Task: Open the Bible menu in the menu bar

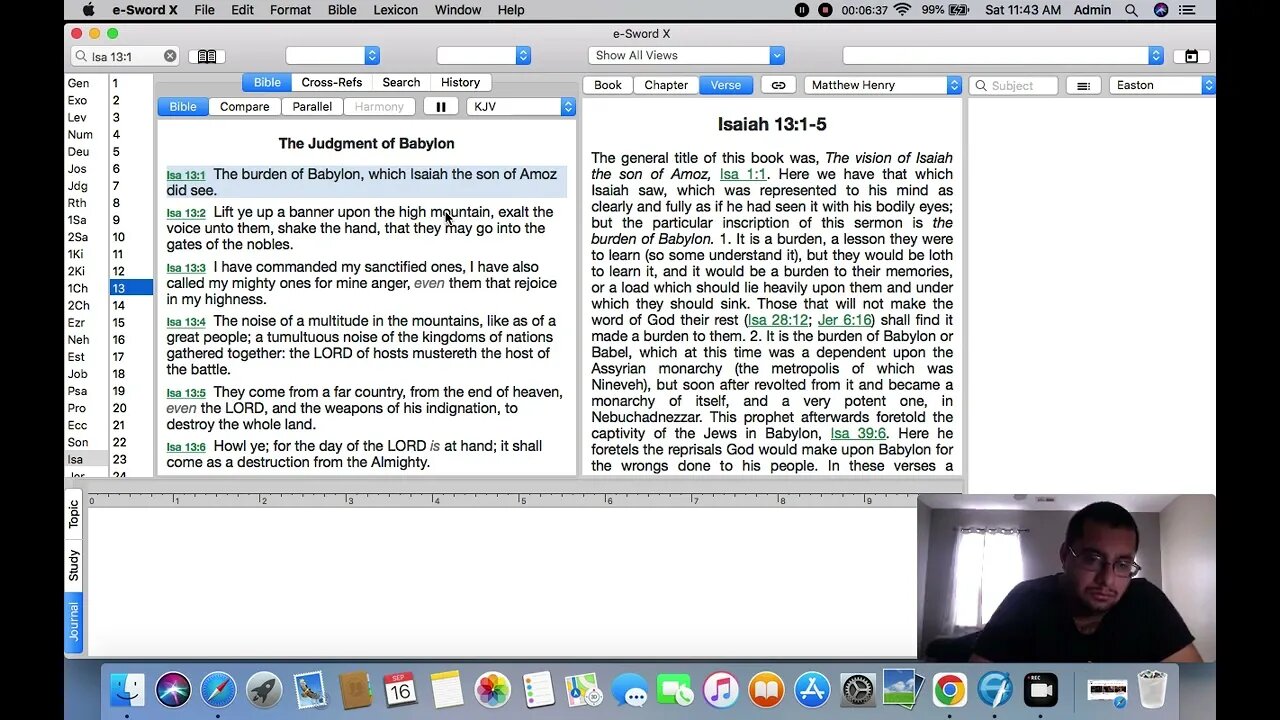Action: pyautogui.click(x=342, y=10)
